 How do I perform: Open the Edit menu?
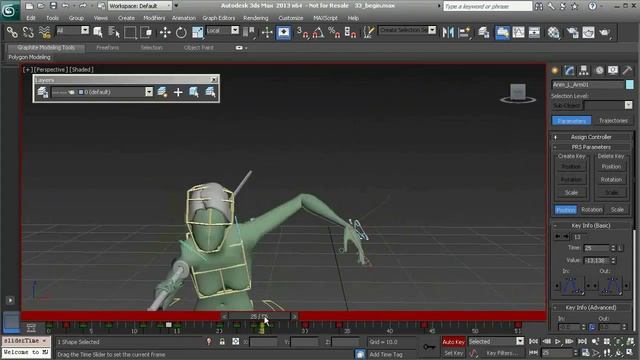tap(31, 18)
